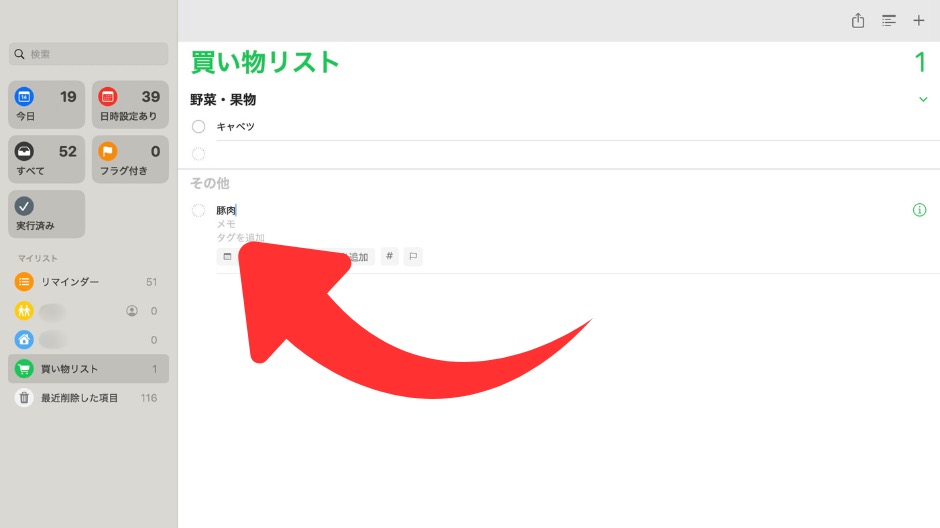Open the 実行済み smart list tile
Viewport: 940px width, 528px height.
(x=46, y=214)
